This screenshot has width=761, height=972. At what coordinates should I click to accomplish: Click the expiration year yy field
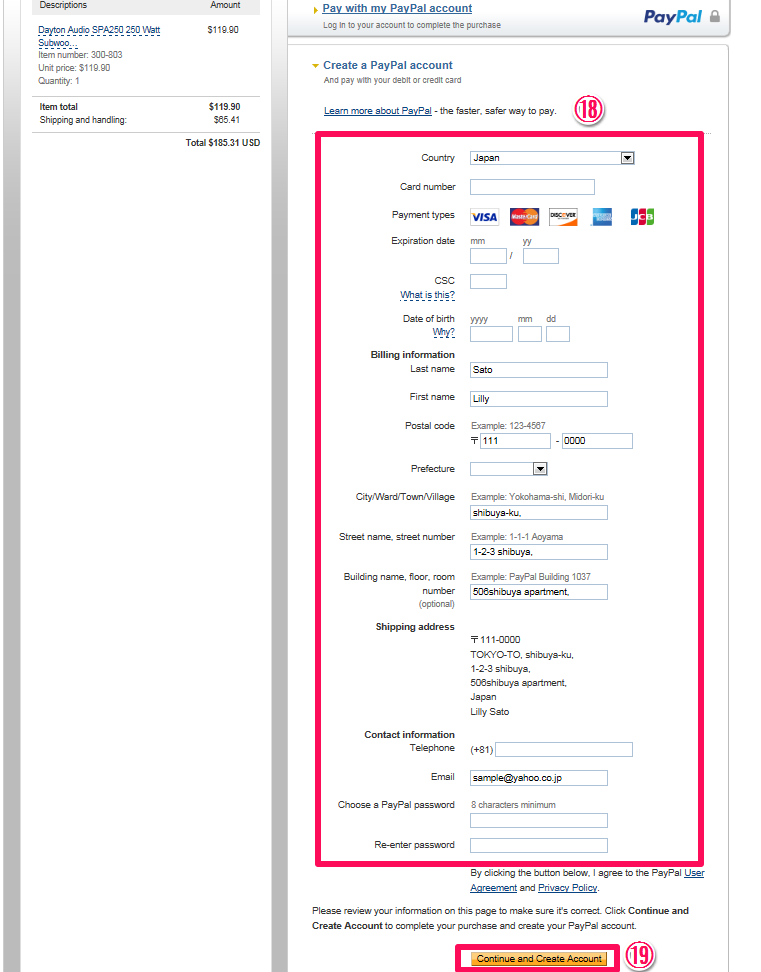pyautogui.click(x=540, y=256)
